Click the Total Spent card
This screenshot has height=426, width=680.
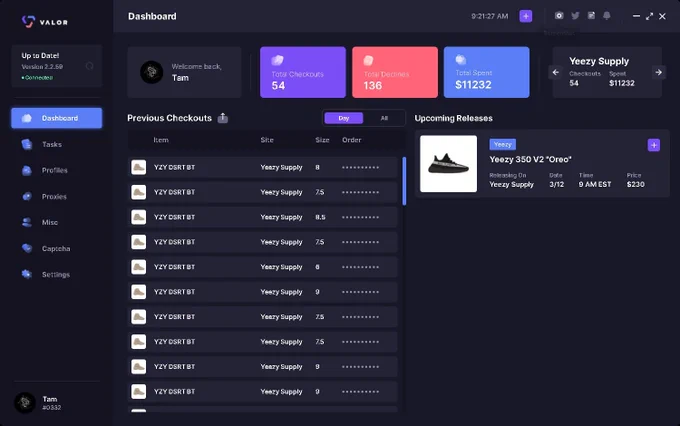pos(487,72)
